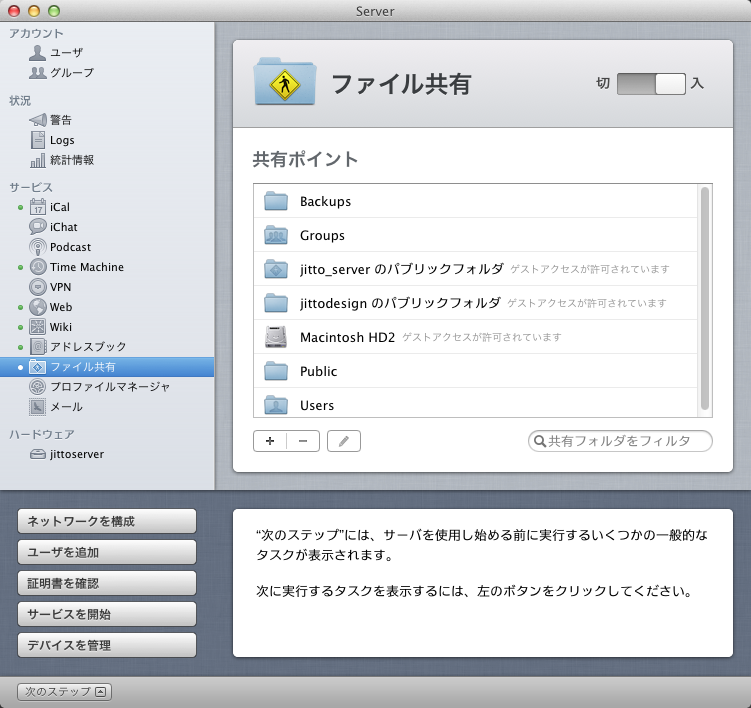Image resolution: width=751 pixels, height=708 pixels.
Task: Add a share point with plus button
Action: pyautogui.click(x=270, y=441)
